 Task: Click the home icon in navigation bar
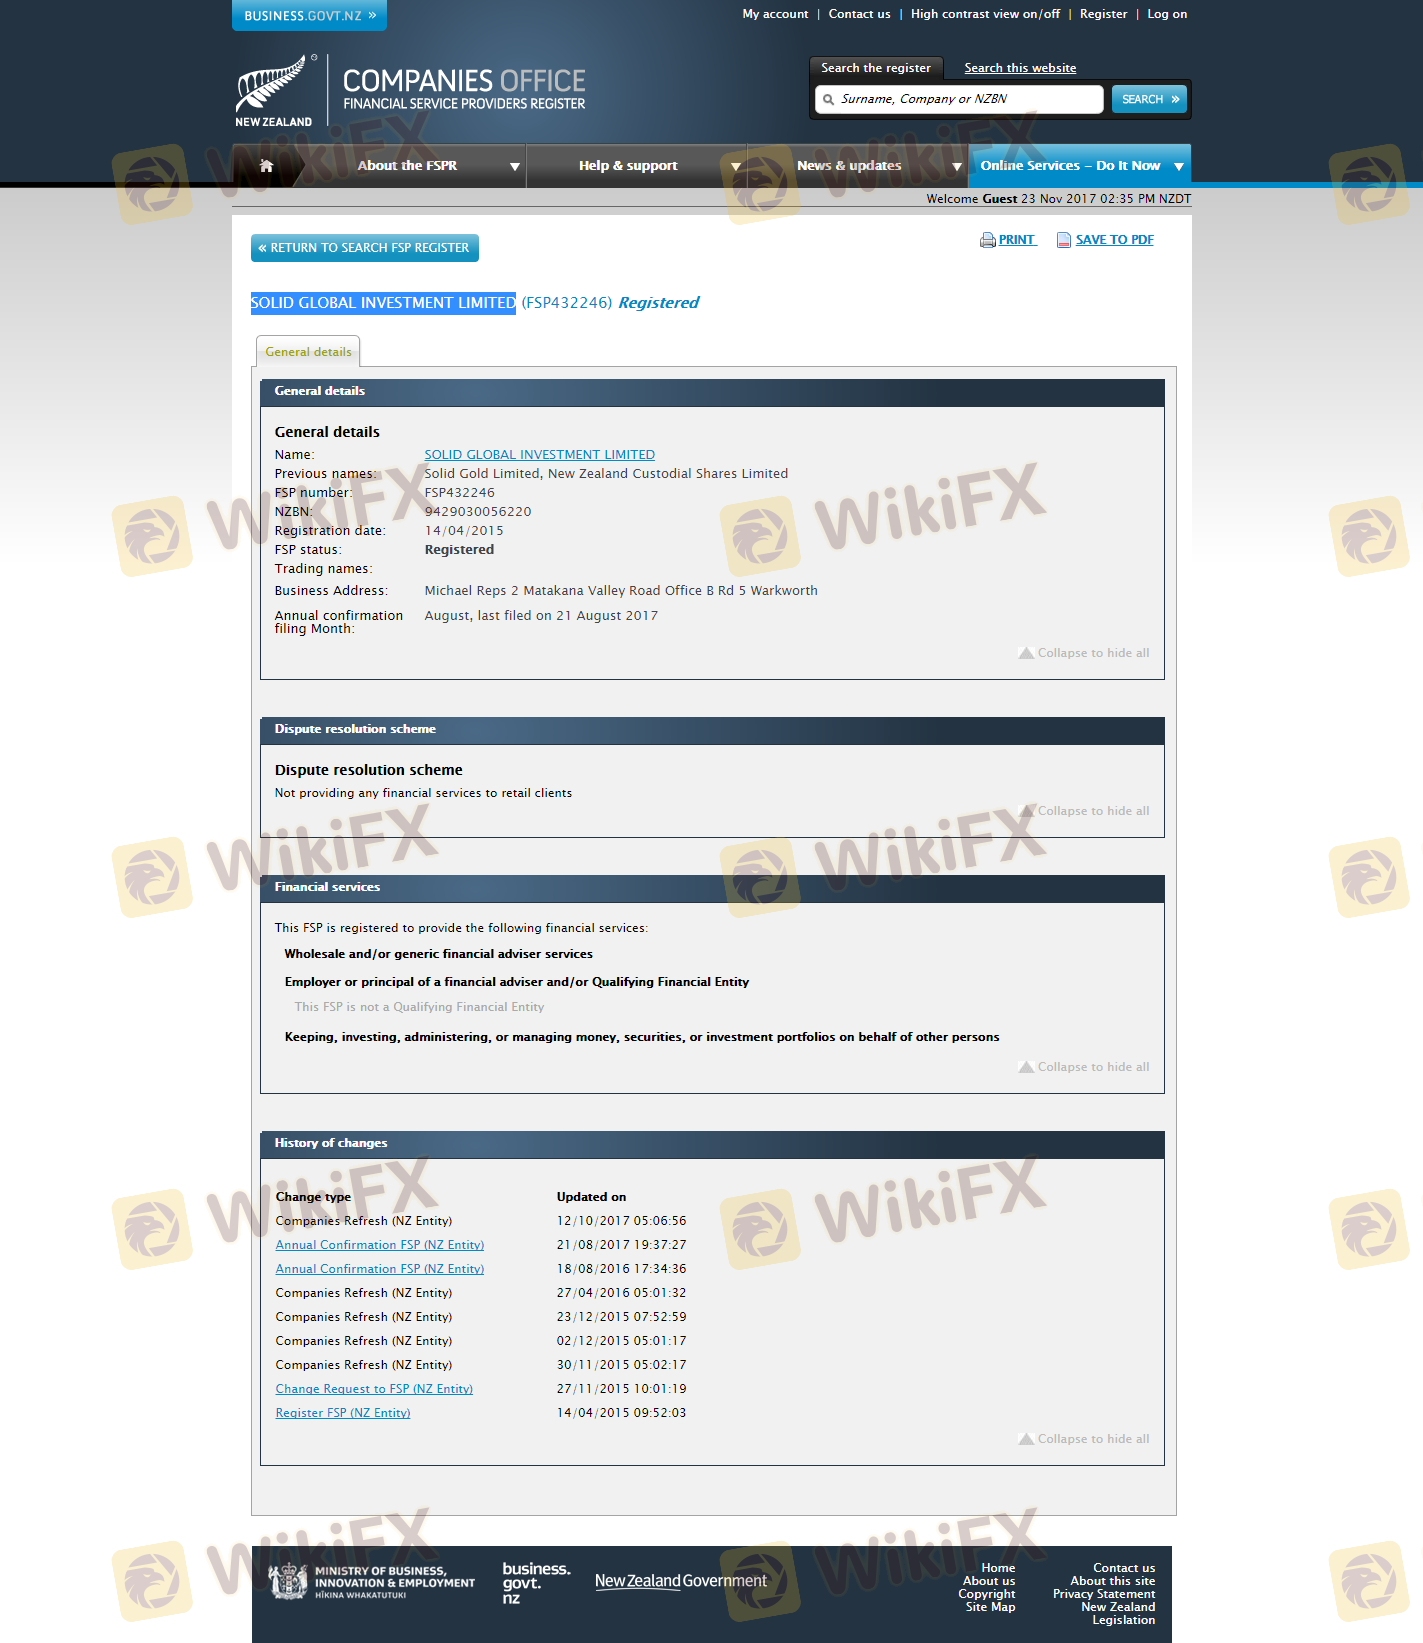266,166
